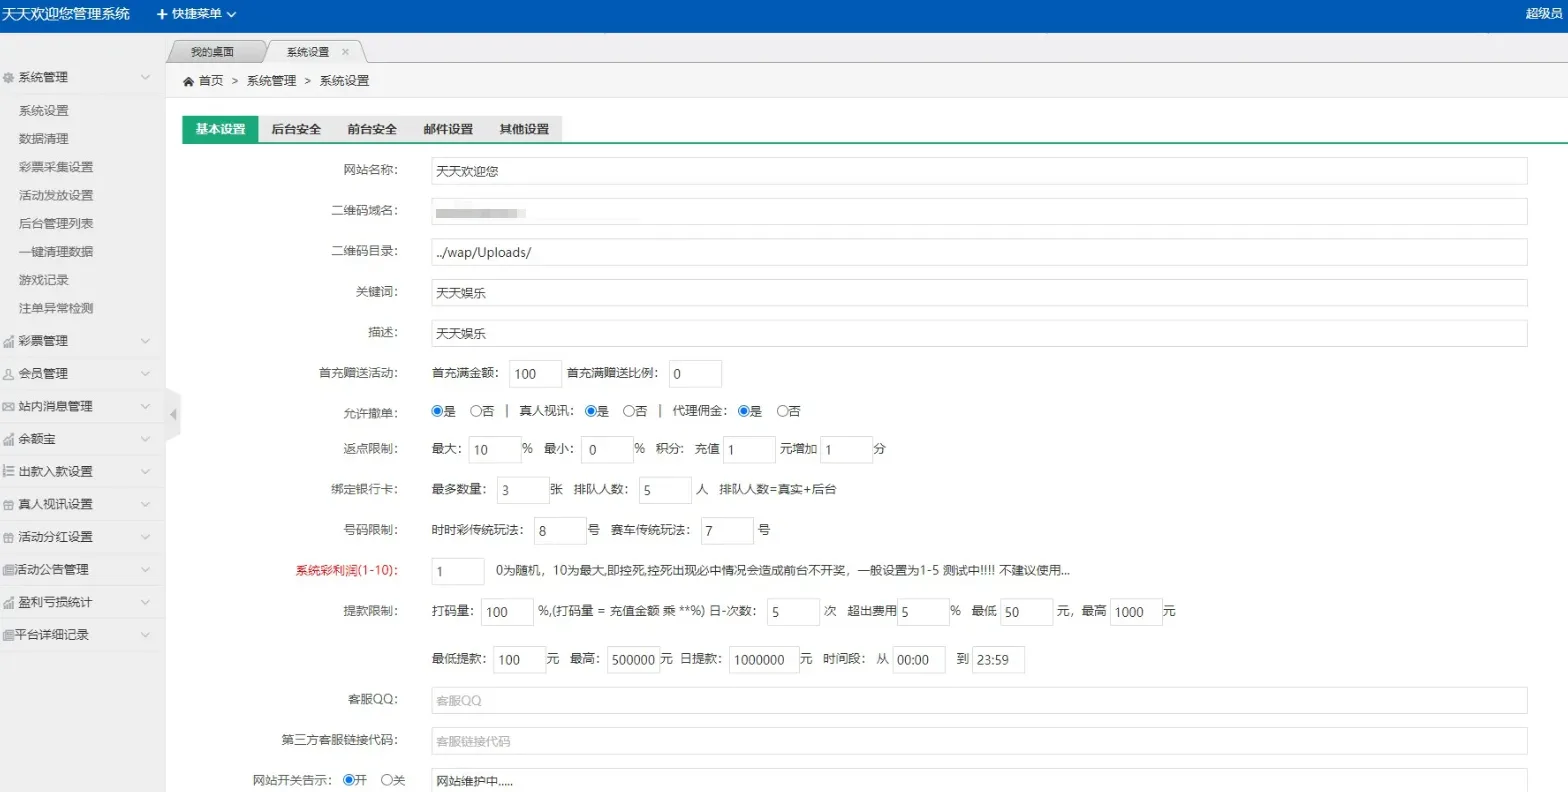Open 彩票采集设置 in the sidebar
Viewport: 1568px width, 792px height.
tap(56, 167)
